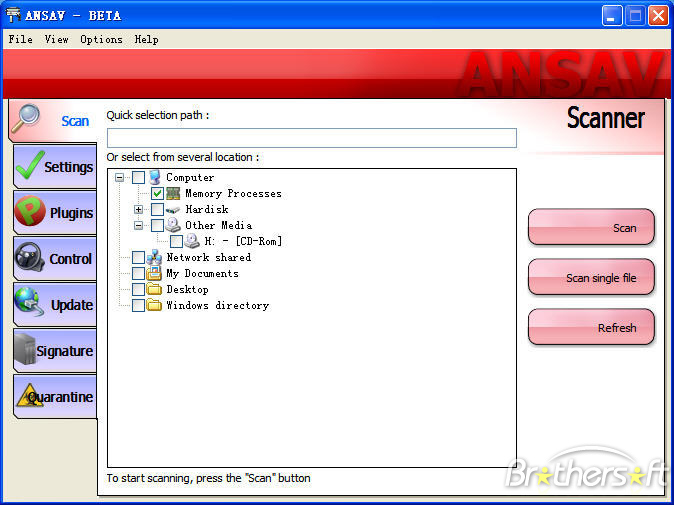Screen dimensions: 674x505
Task: Click the steering wheel Control icon
Action: click(30, 257)
